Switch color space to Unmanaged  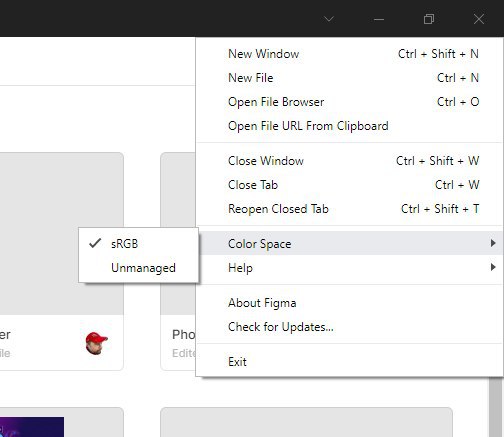pos(138,268)
